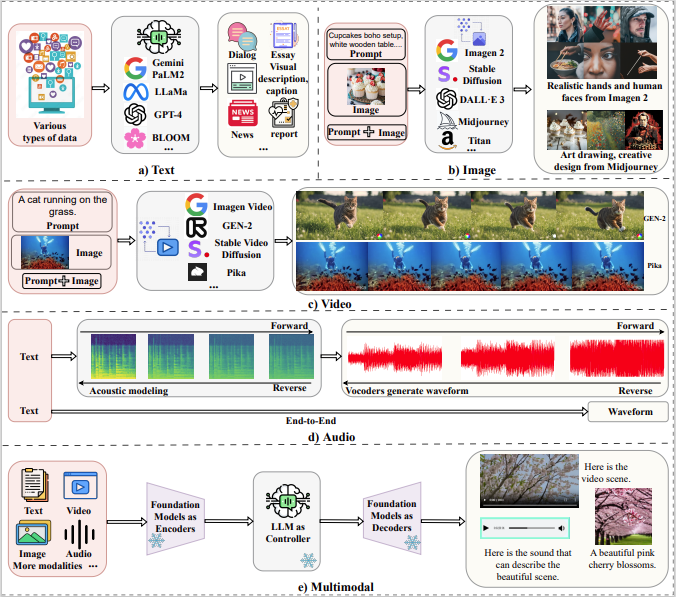
Task: Click the Various types of data illustration
Action: click(50, 75)
